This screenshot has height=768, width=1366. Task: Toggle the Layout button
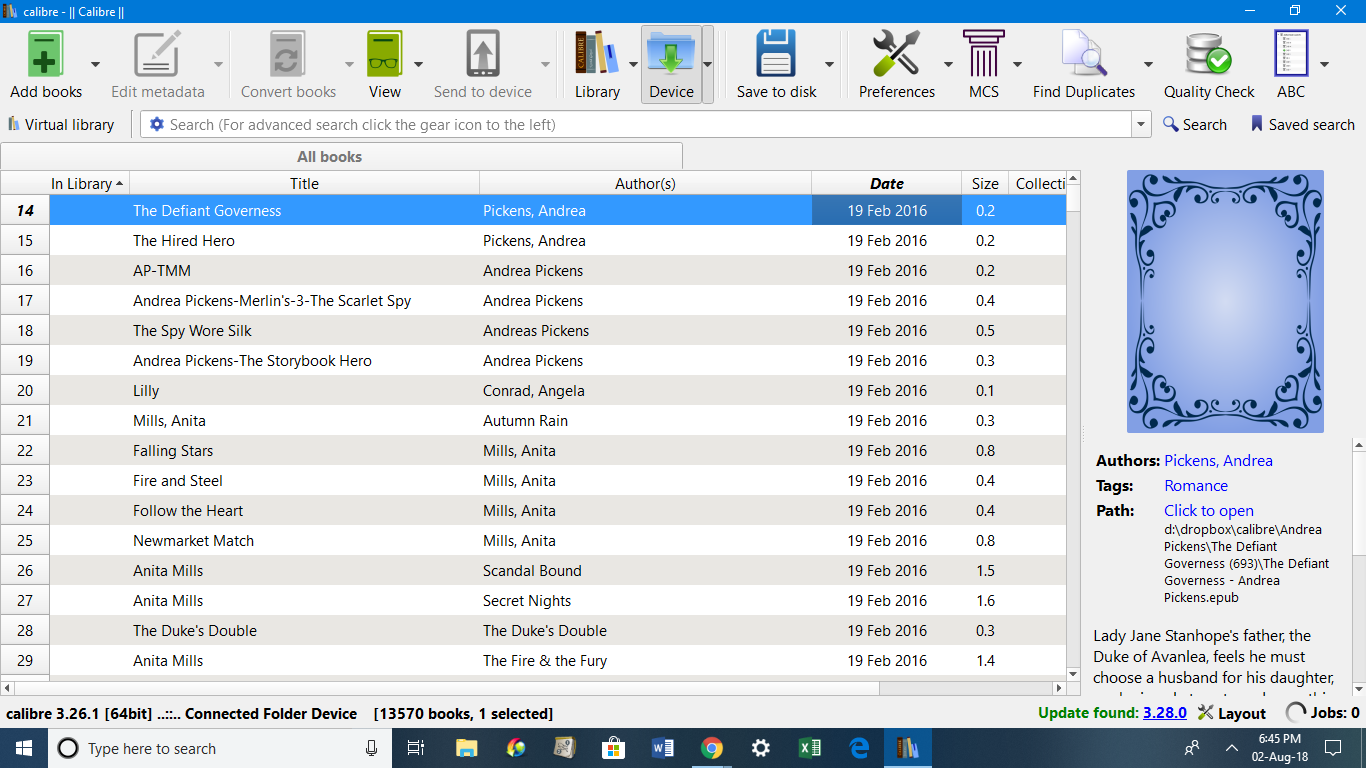point(1232,713)
